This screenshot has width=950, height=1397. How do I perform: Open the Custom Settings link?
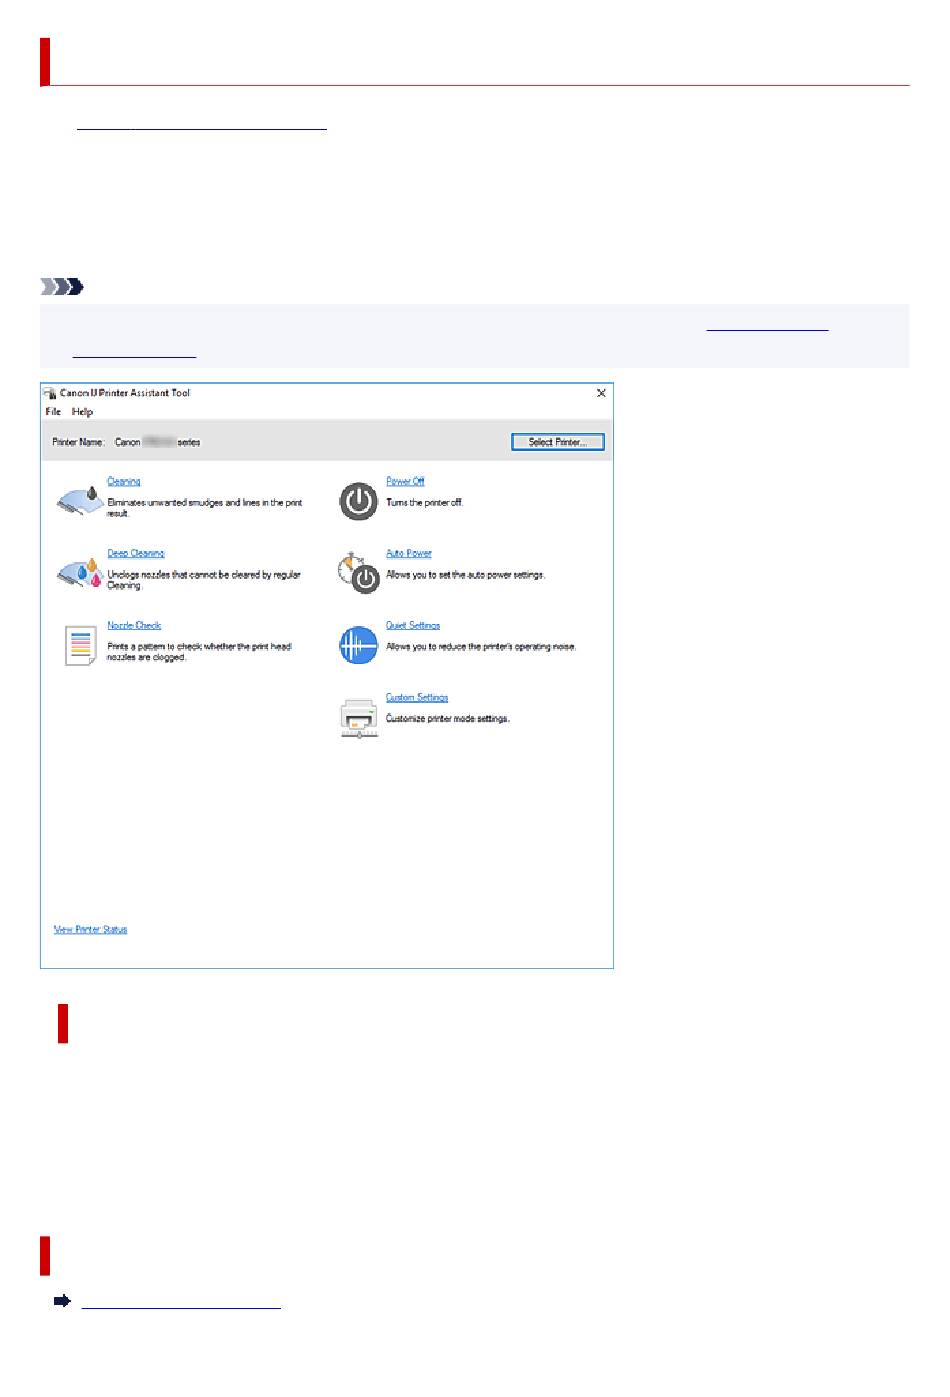417,698
